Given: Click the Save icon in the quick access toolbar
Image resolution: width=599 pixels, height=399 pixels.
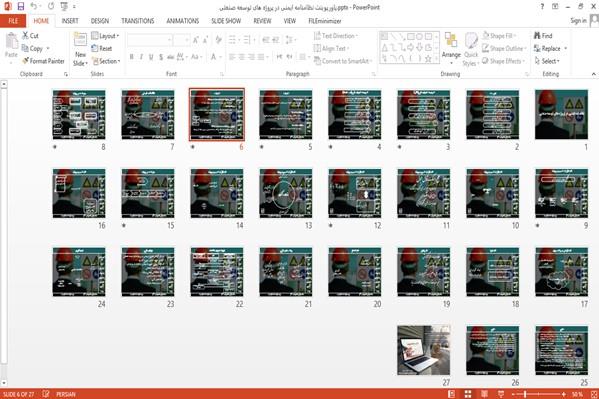Looking at the screenshot, I should click(21, 6).
